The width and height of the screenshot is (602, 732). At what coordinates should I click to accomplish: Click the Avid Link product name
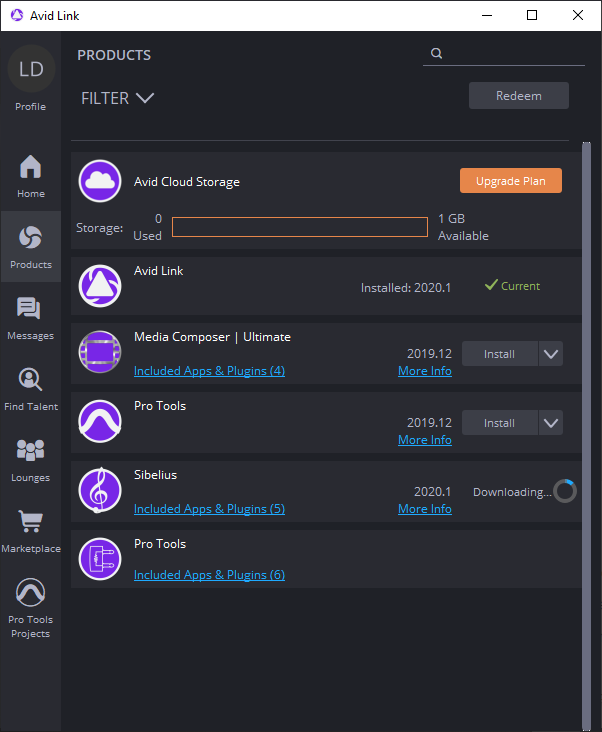(158, 271)
